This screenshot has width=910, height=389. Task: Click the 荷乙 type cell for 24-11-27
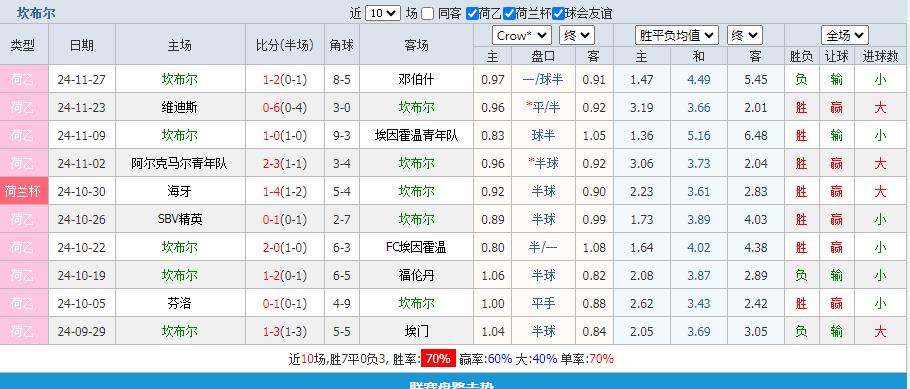(24, 79)
